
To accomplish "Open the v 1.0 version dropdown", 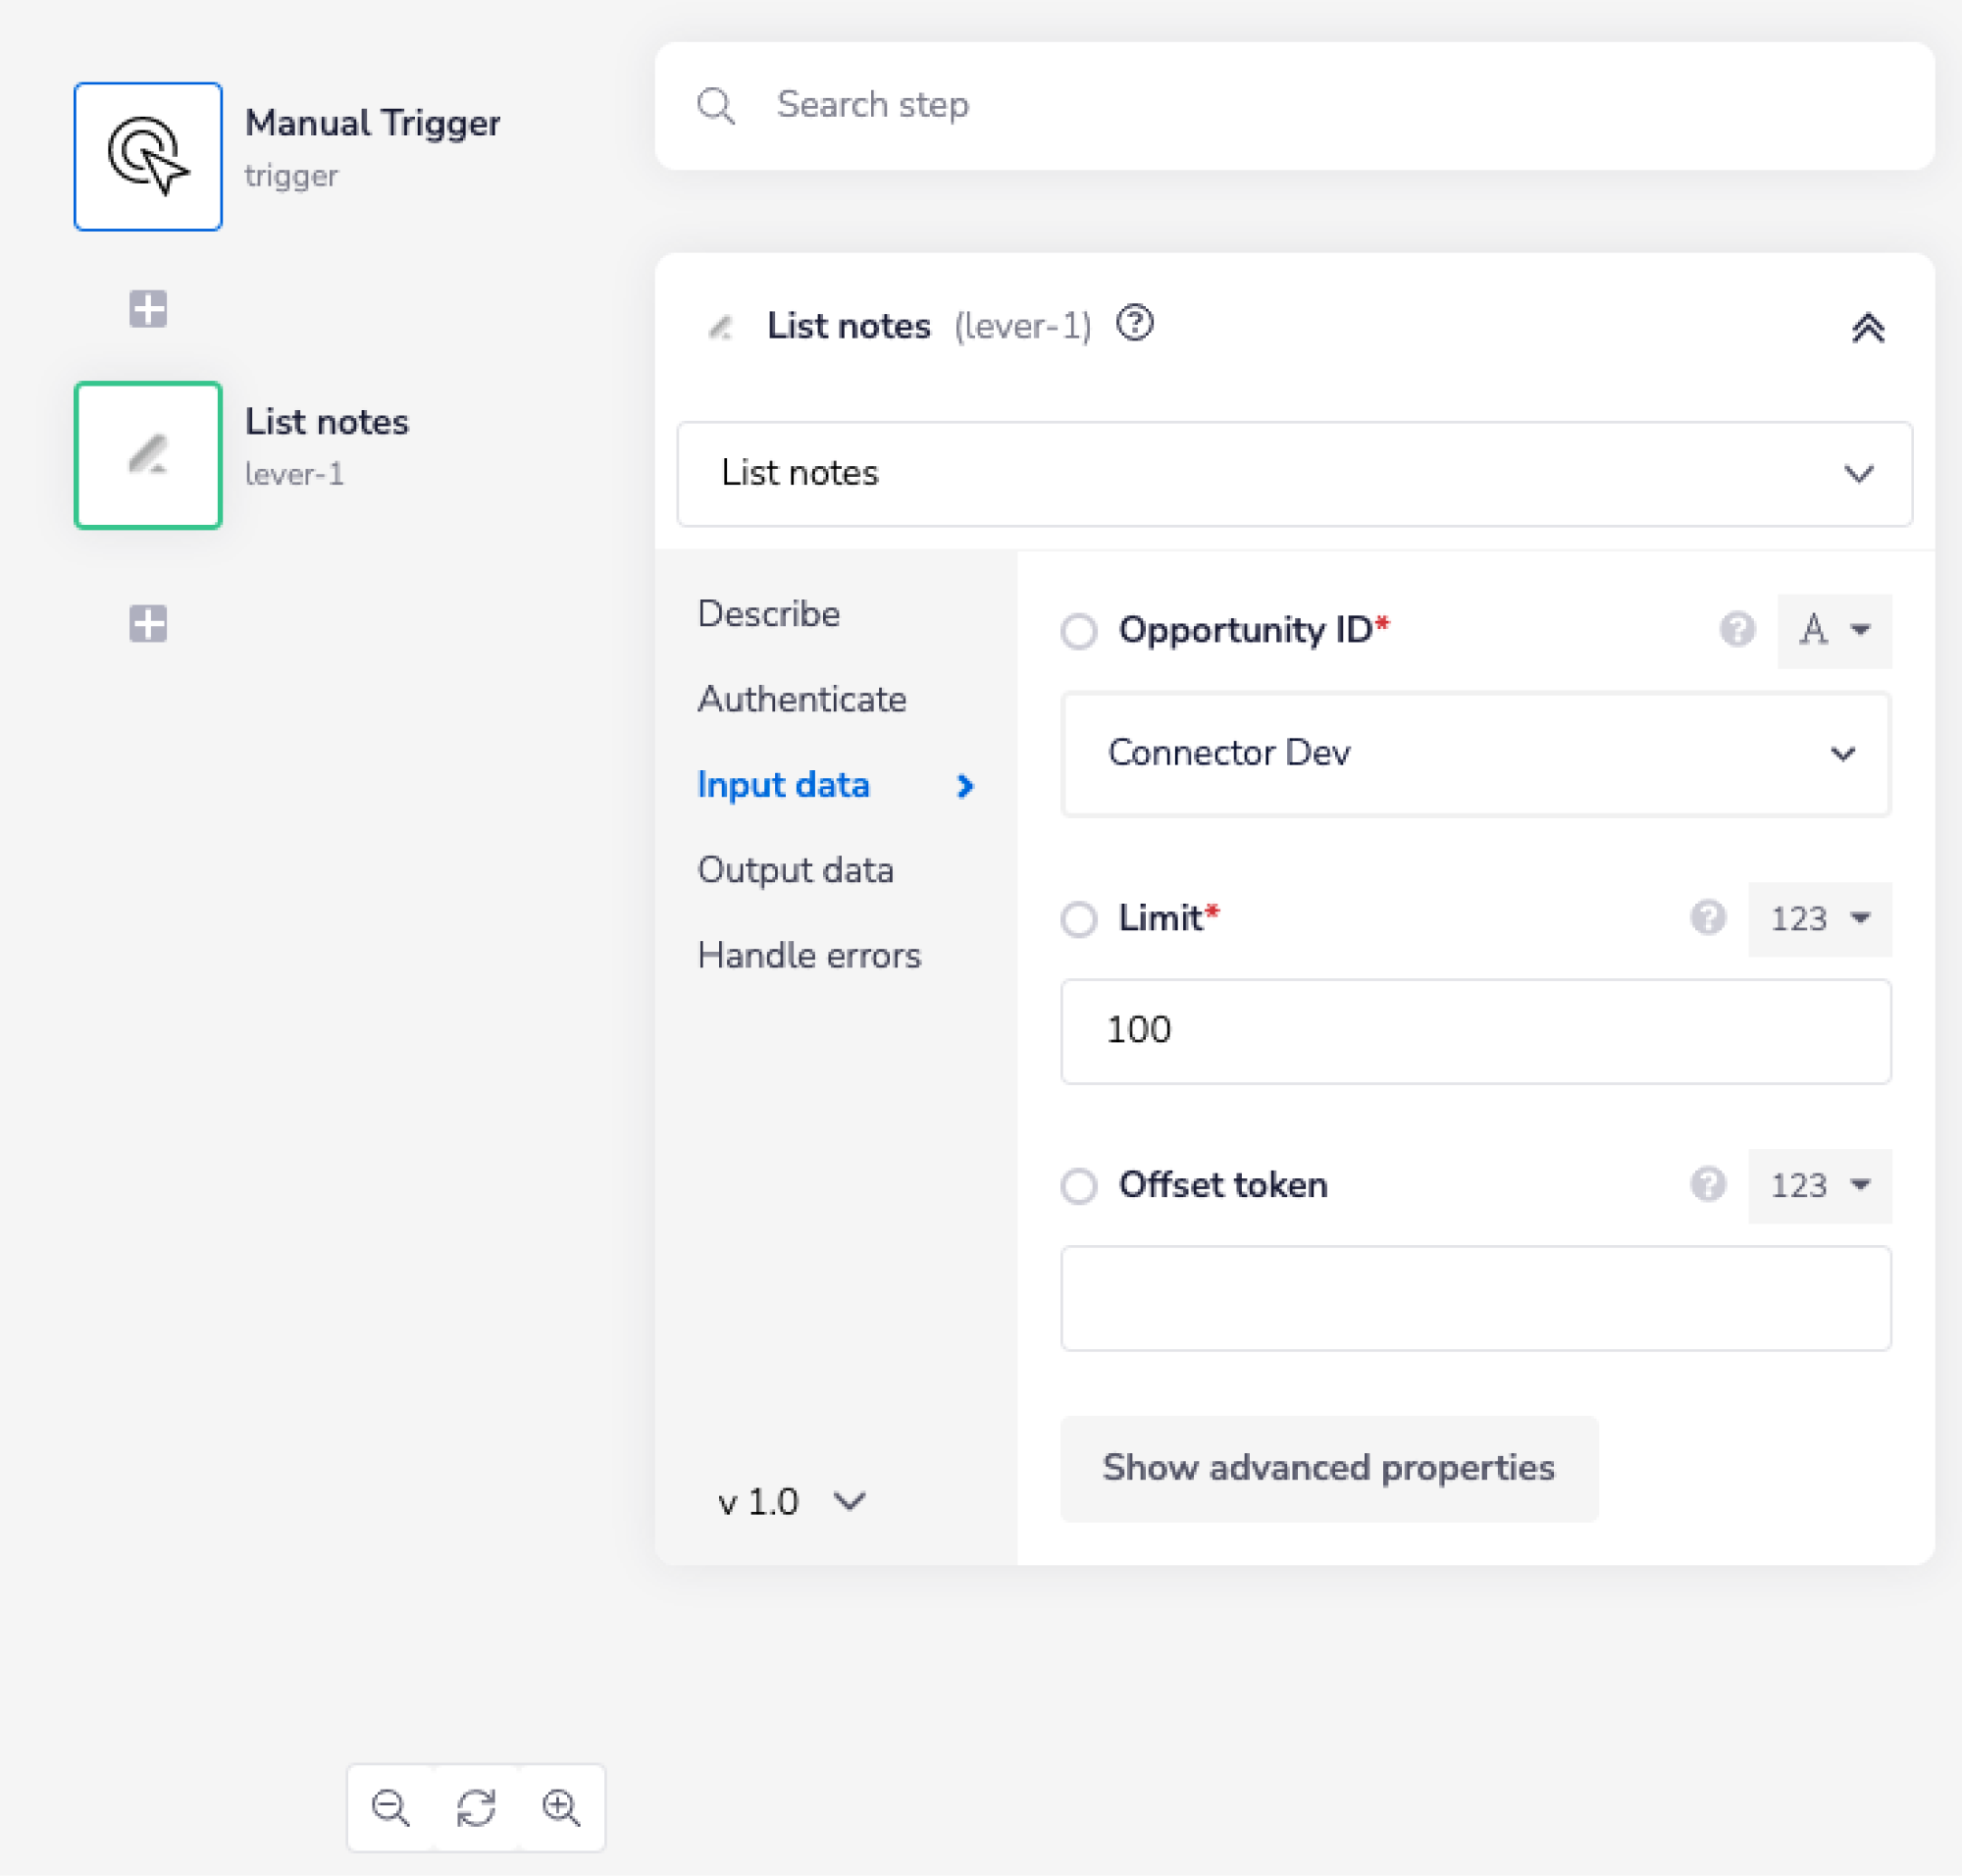I will [x=791, y=1501].
